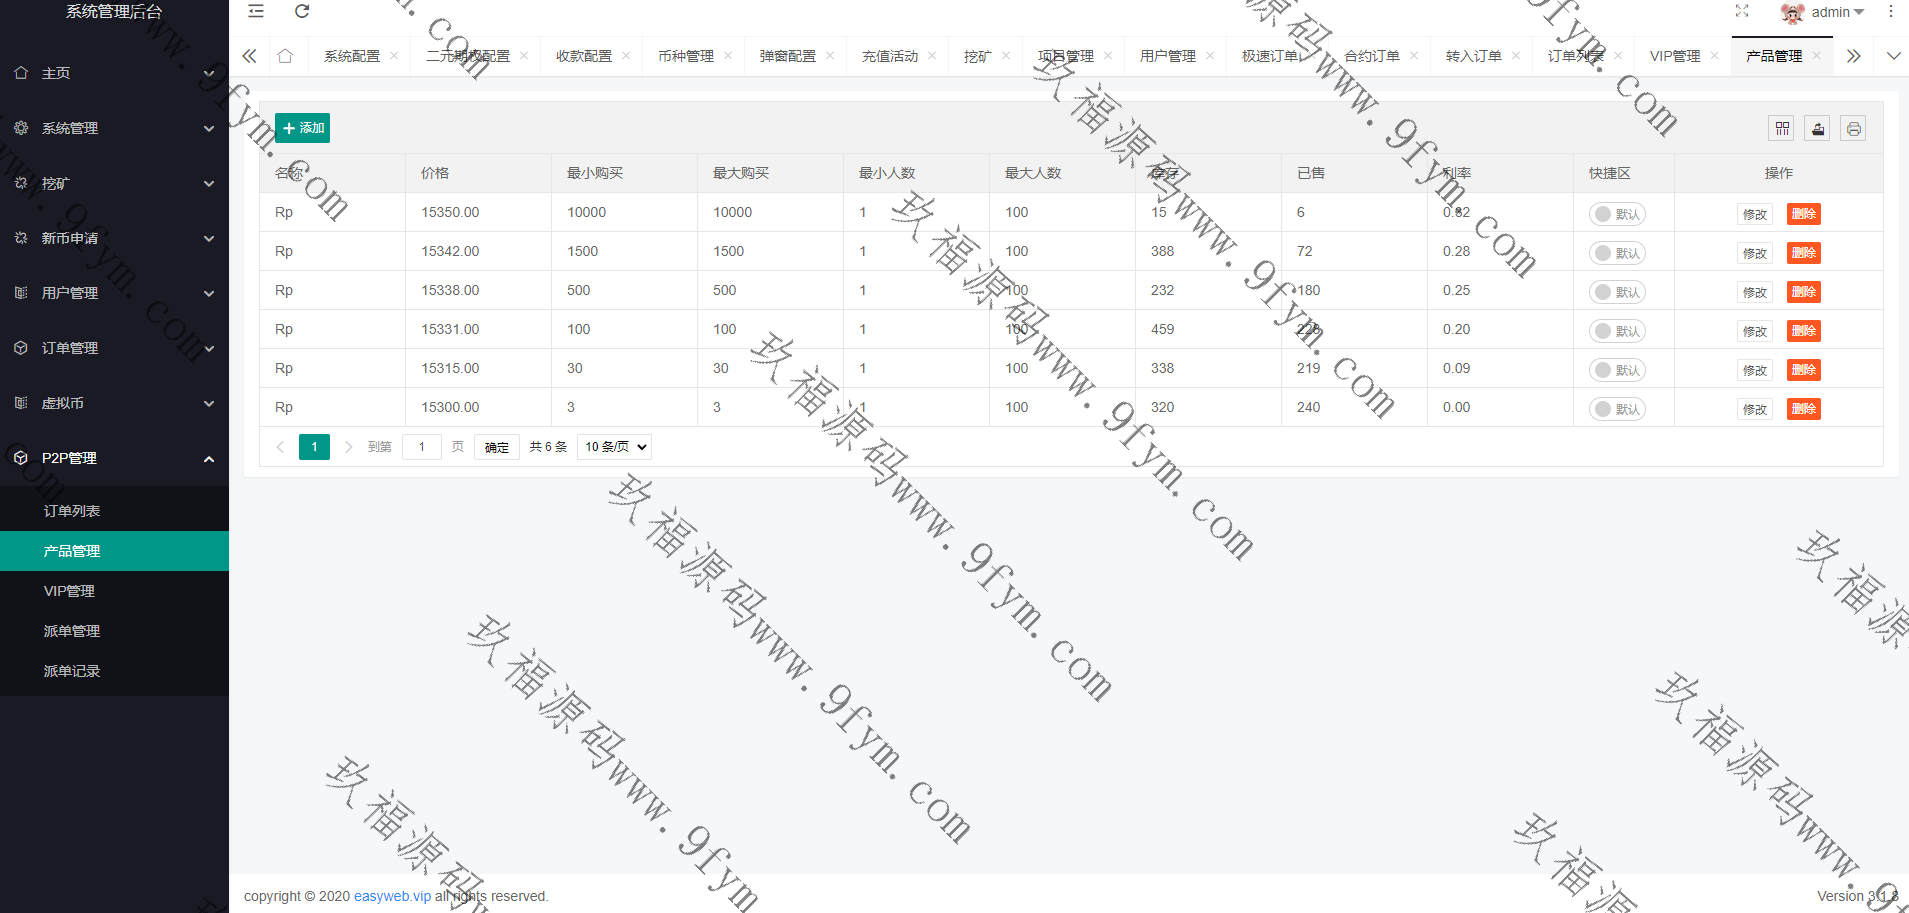Click the export table icon

1818,129
